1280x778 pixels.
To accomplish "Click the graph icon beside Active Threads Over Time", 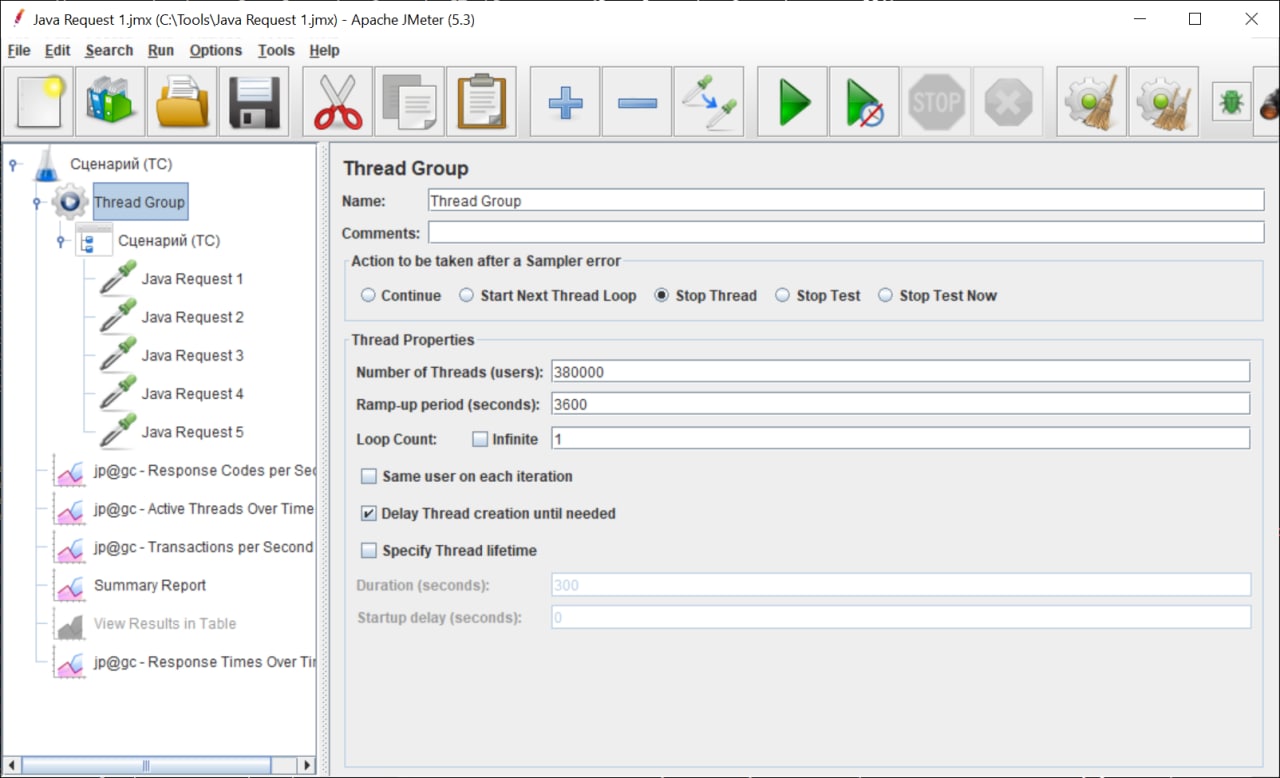I will coord(71,509).
